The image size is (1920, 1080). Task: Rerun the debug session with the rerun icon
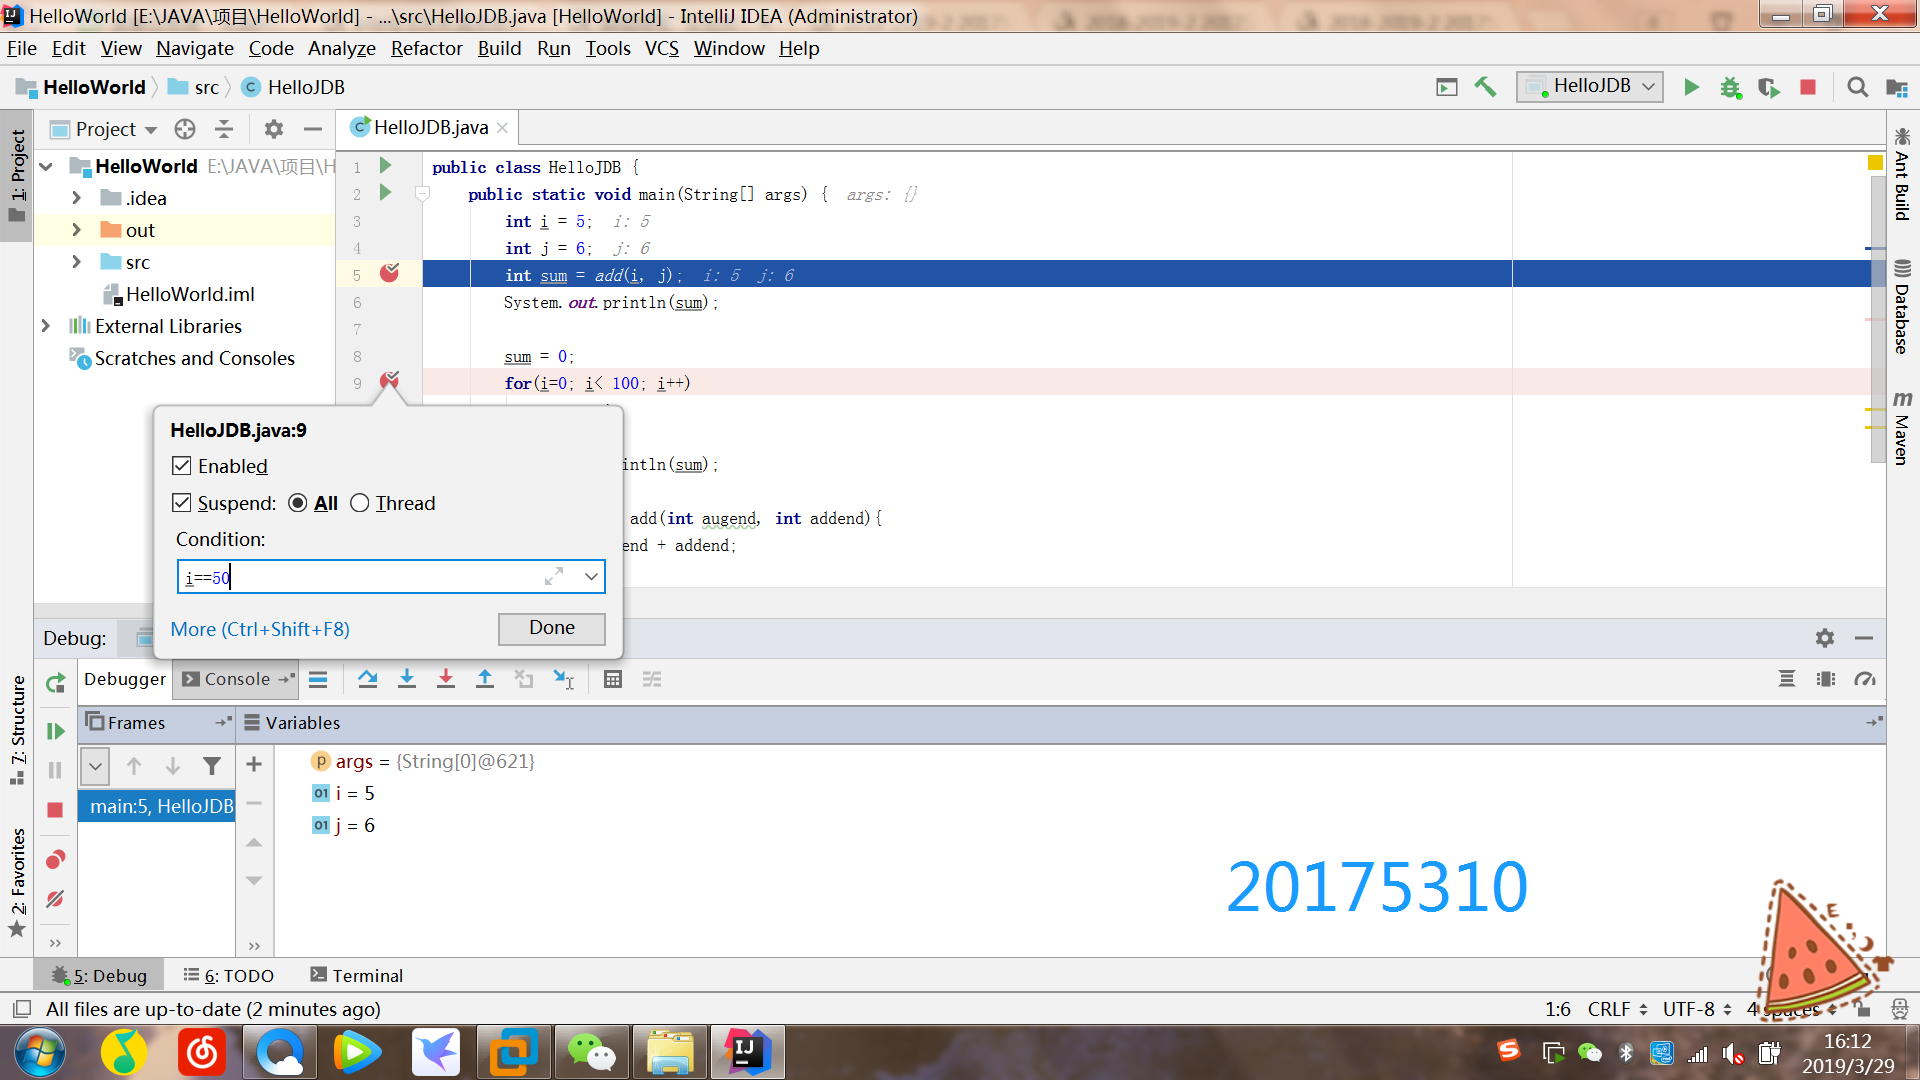click(x=55, y=683)
